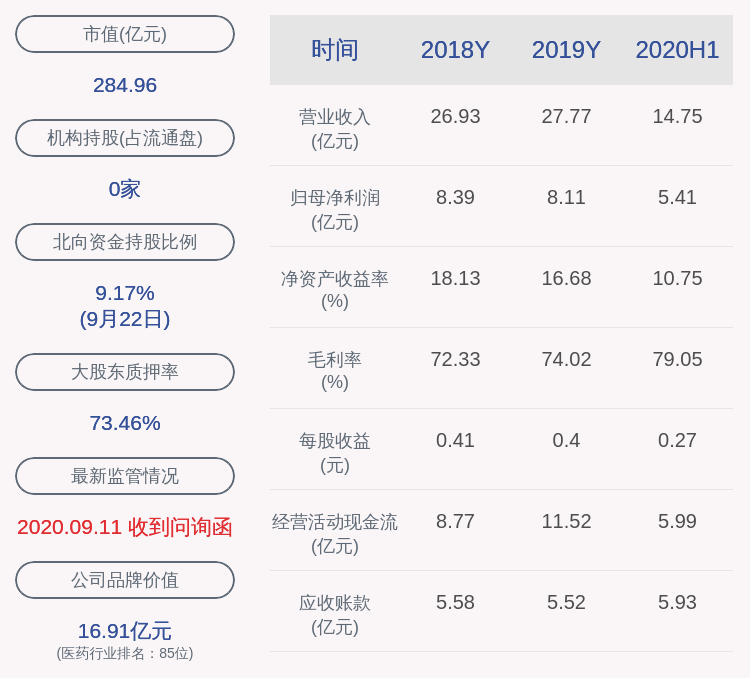Select receivables value 5.52
Screen dimensions: 750x678
(566, 601)
